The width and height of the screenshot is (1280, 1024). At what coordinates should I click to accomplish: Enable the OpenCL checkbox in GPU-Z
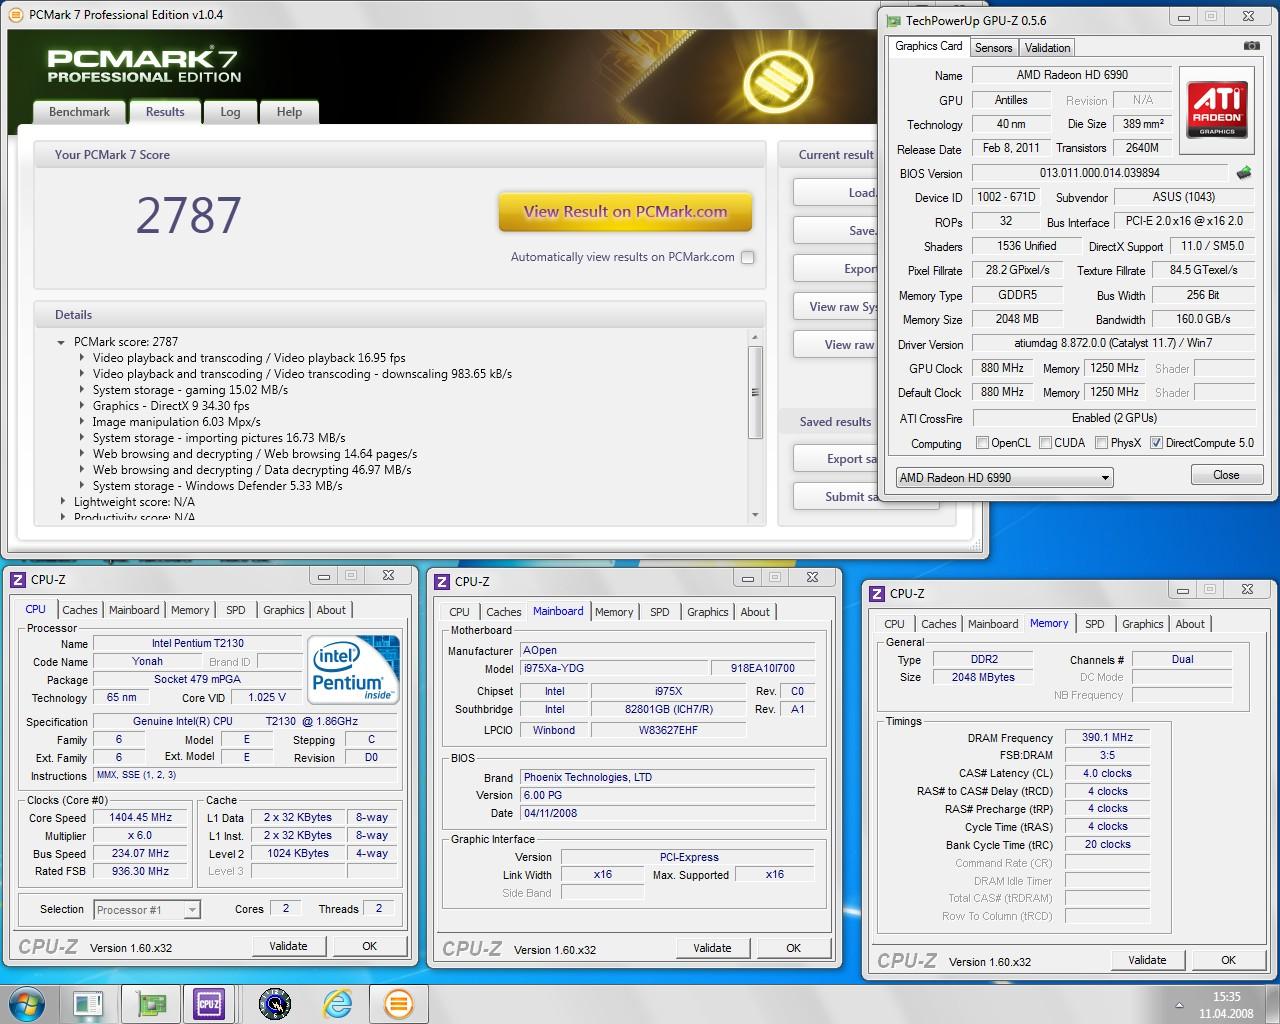982,442
